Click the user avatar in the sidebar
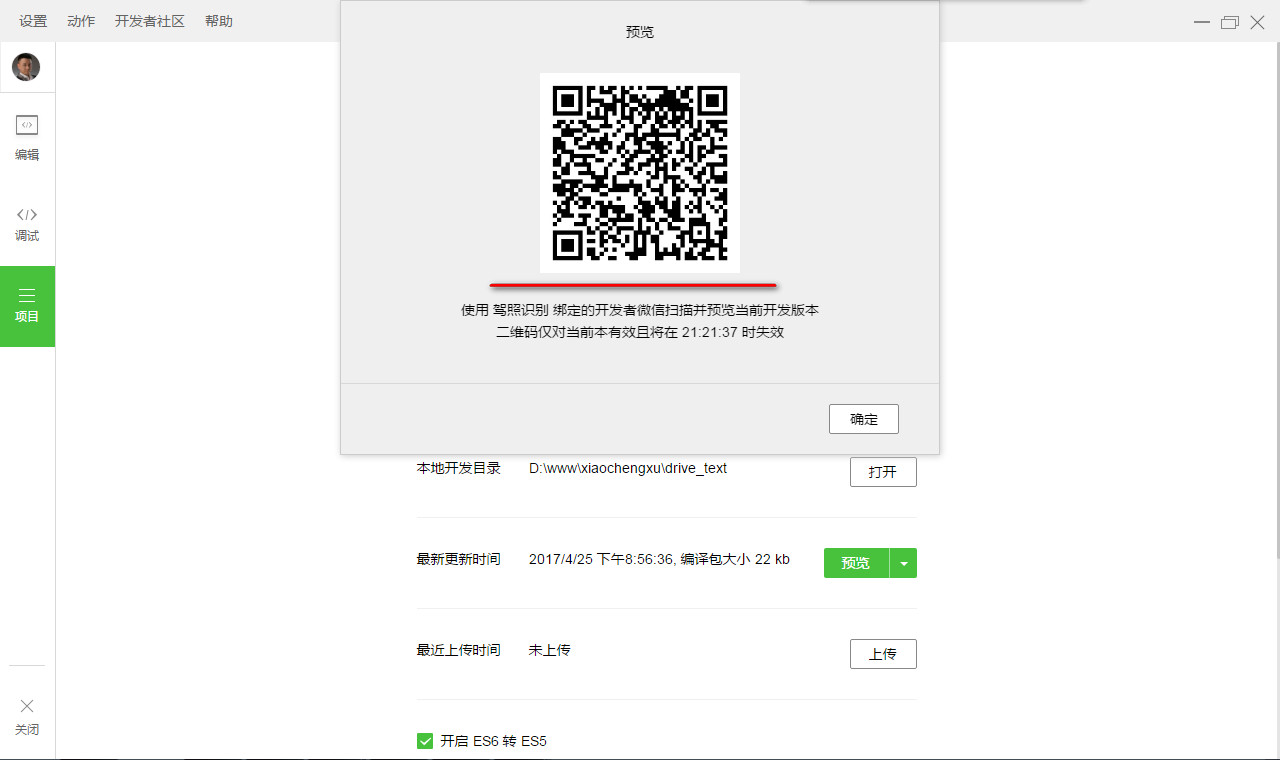 point(26,67)
